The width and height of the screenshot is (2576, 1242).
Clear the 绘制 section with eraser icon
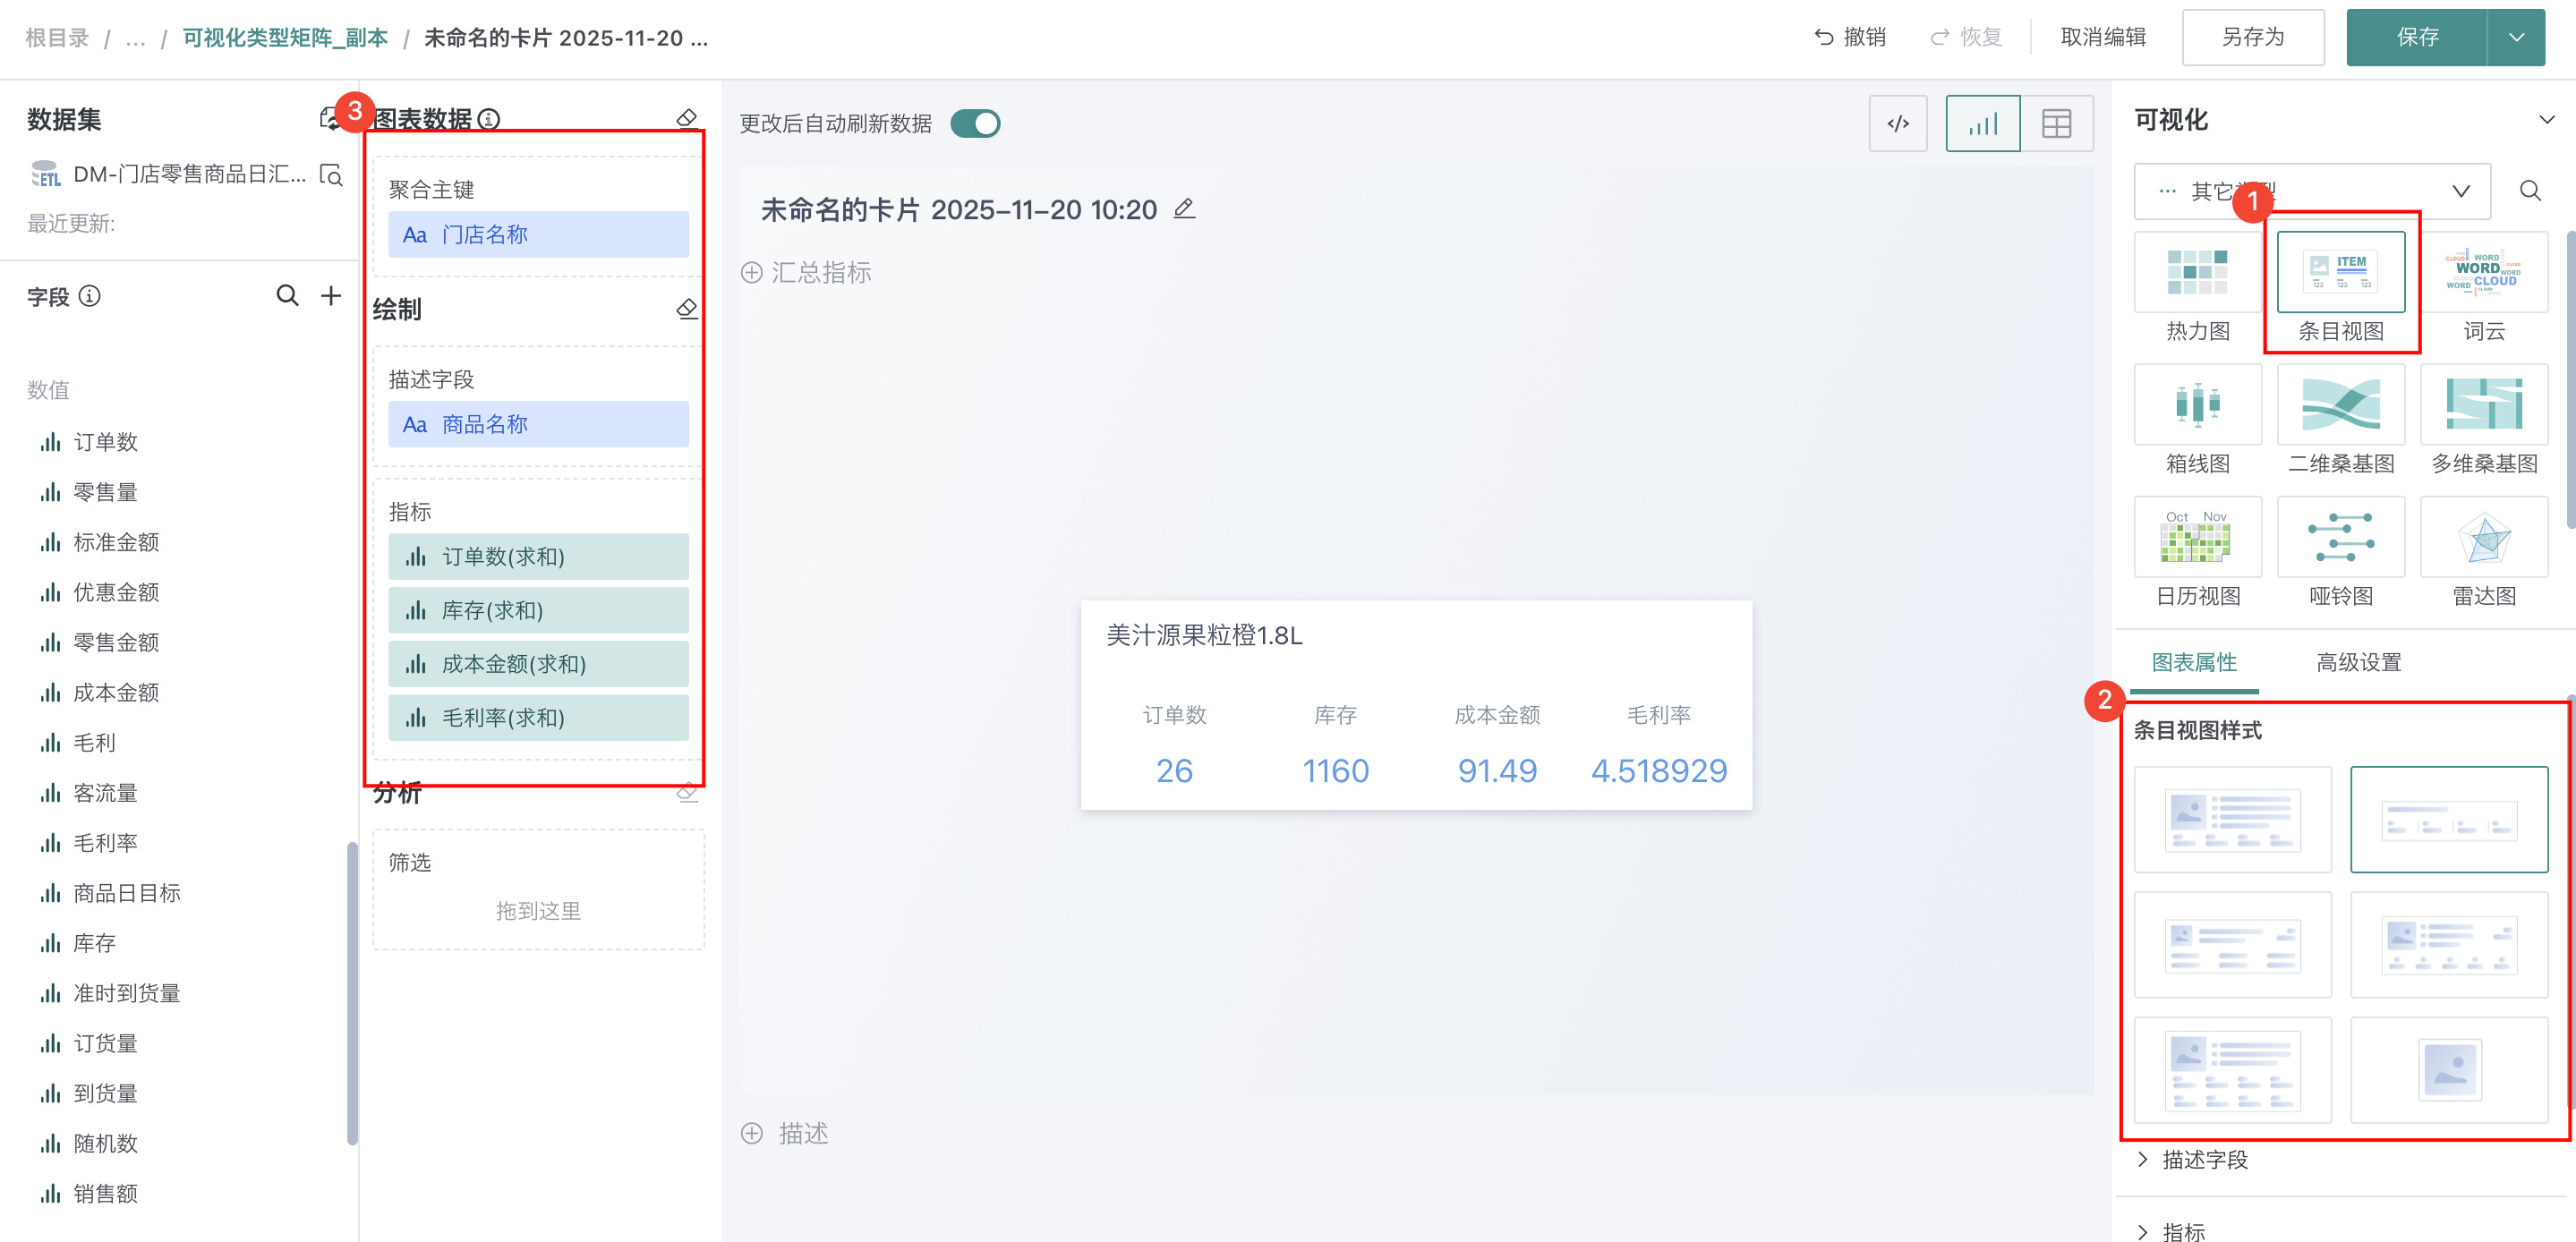click(x=686, y=309)
